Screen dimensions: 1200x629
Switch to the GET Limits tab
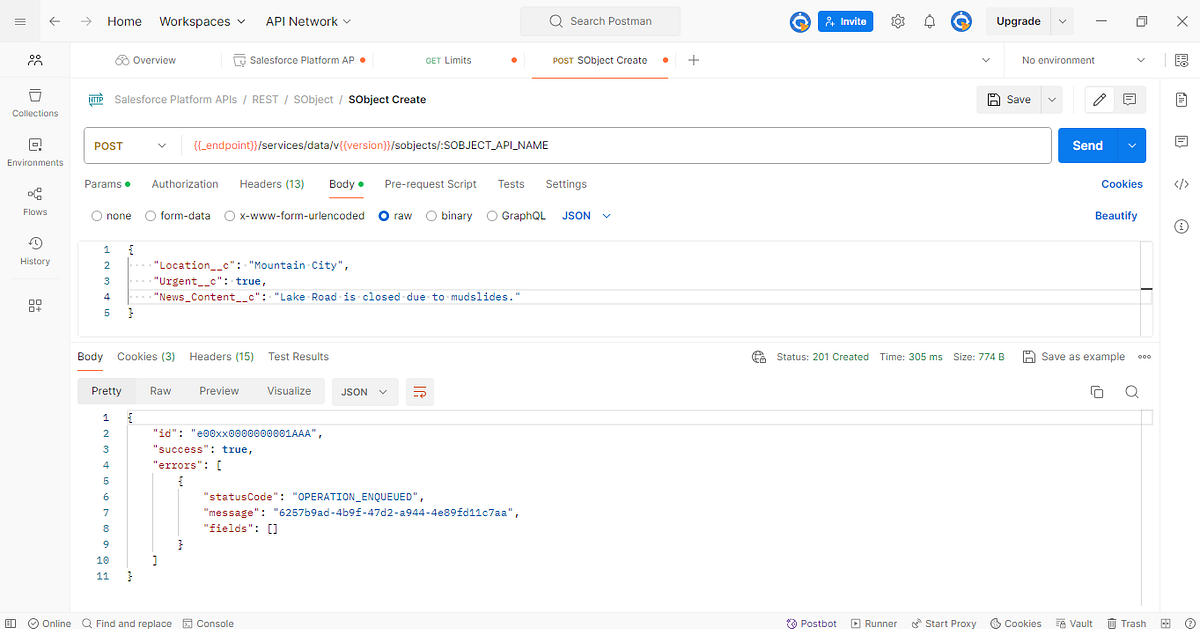(x=449, y=60)
